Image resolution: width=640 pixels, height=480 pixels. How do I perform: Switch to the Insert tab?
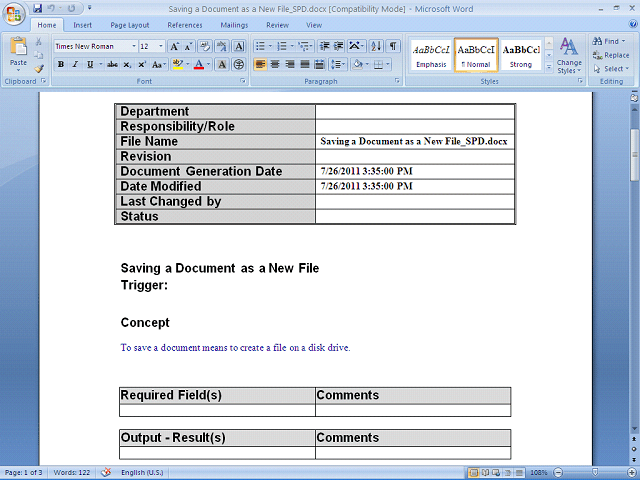tap(82, 25)
